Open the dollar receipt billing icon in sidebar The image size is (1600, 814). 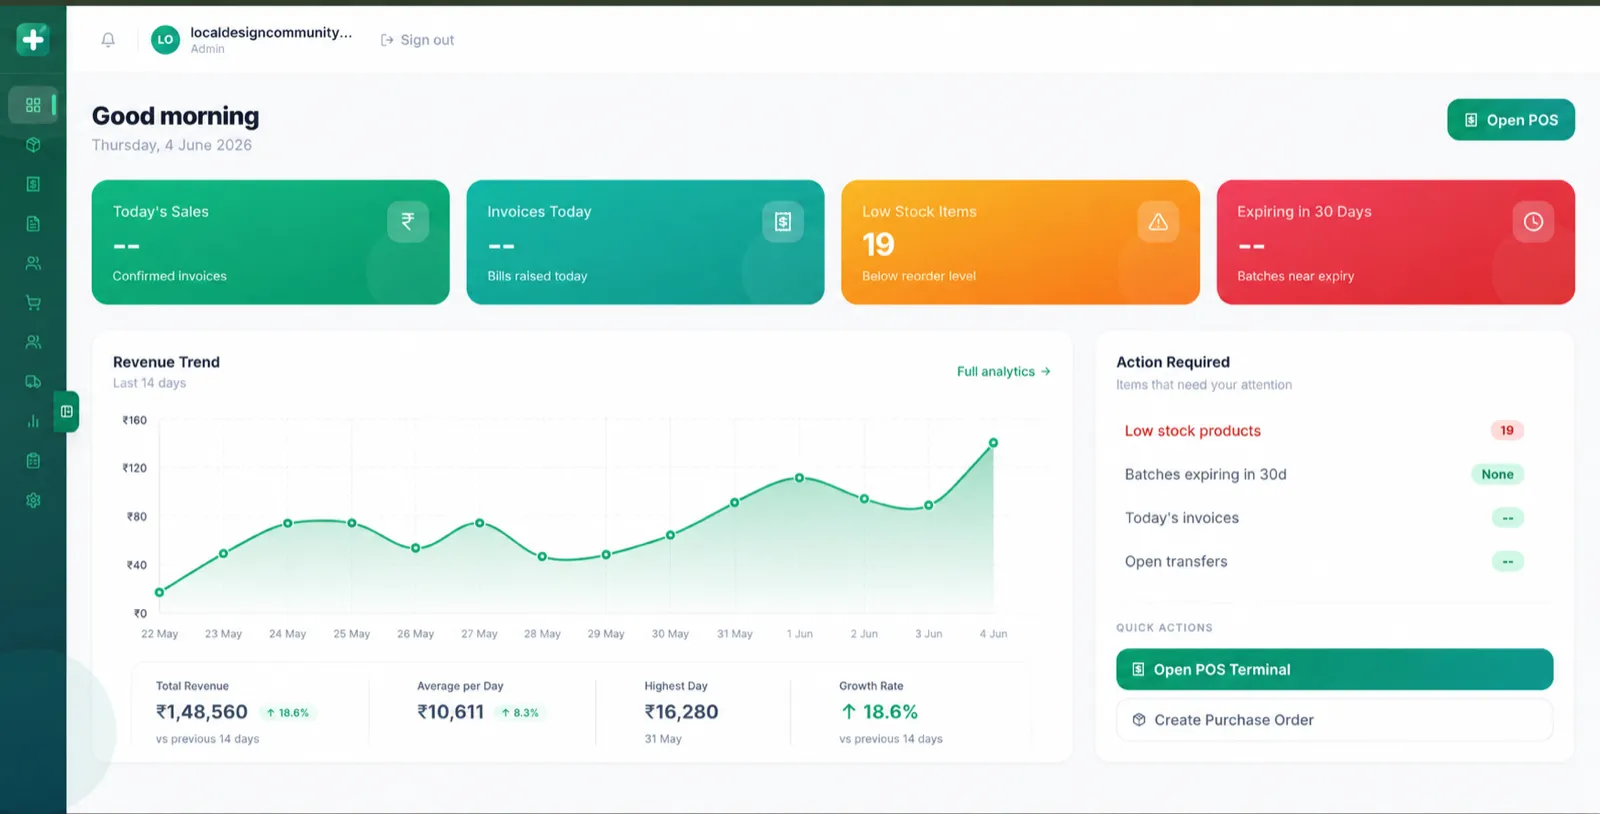point(33,184)
